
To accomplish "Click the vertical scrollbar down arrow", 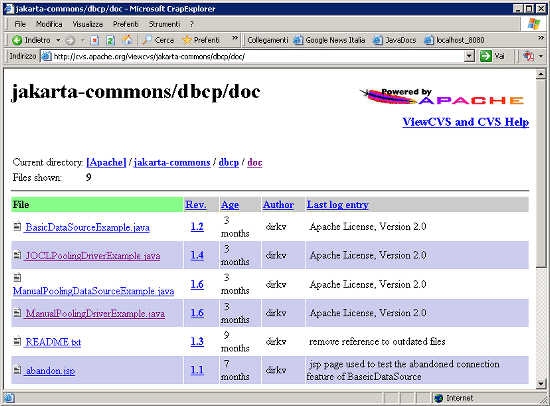I will click(541, 384).
